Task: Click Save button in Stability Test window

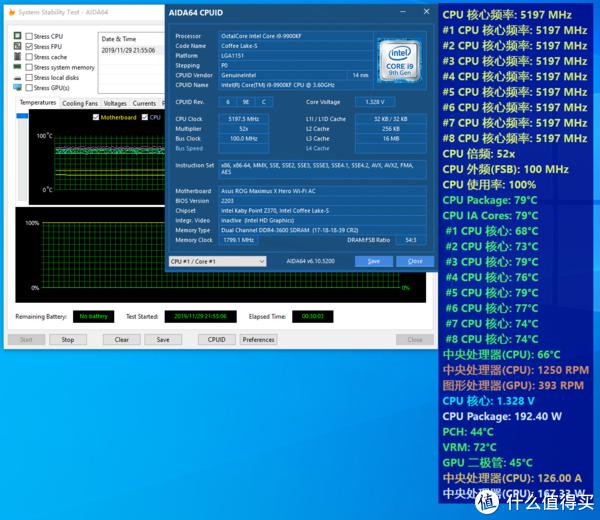Action: point(163,340)
